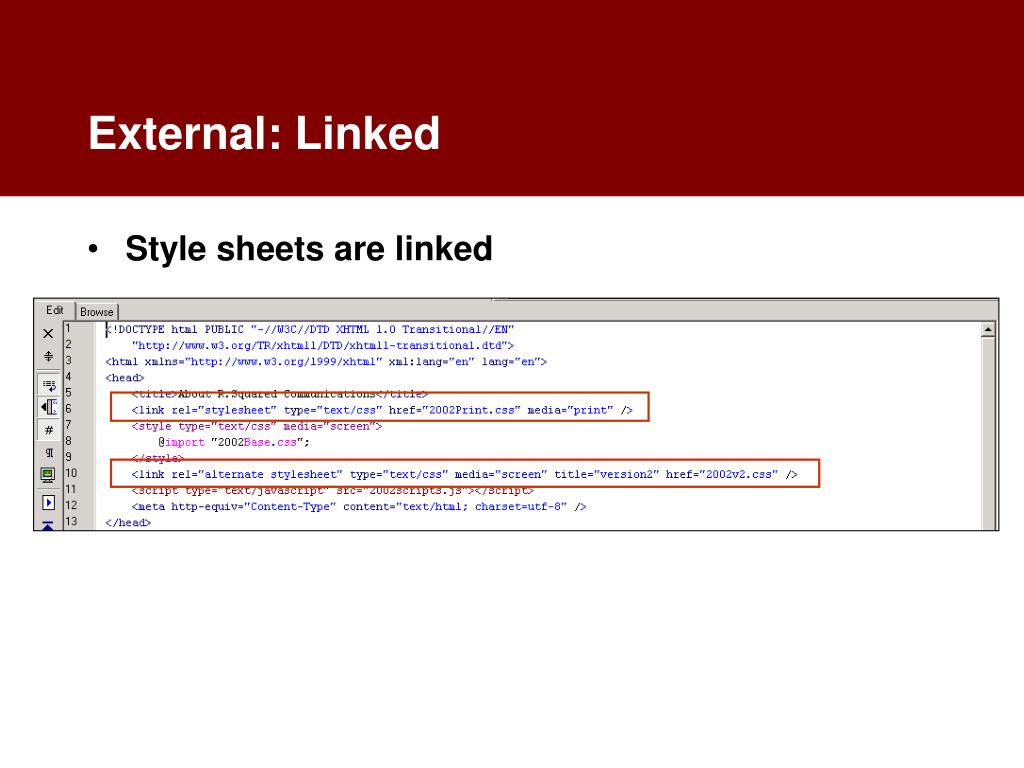This screenshot has height=768, width=1024.
Task: Toggle the show gutter icon
Action: click(49, 408)
